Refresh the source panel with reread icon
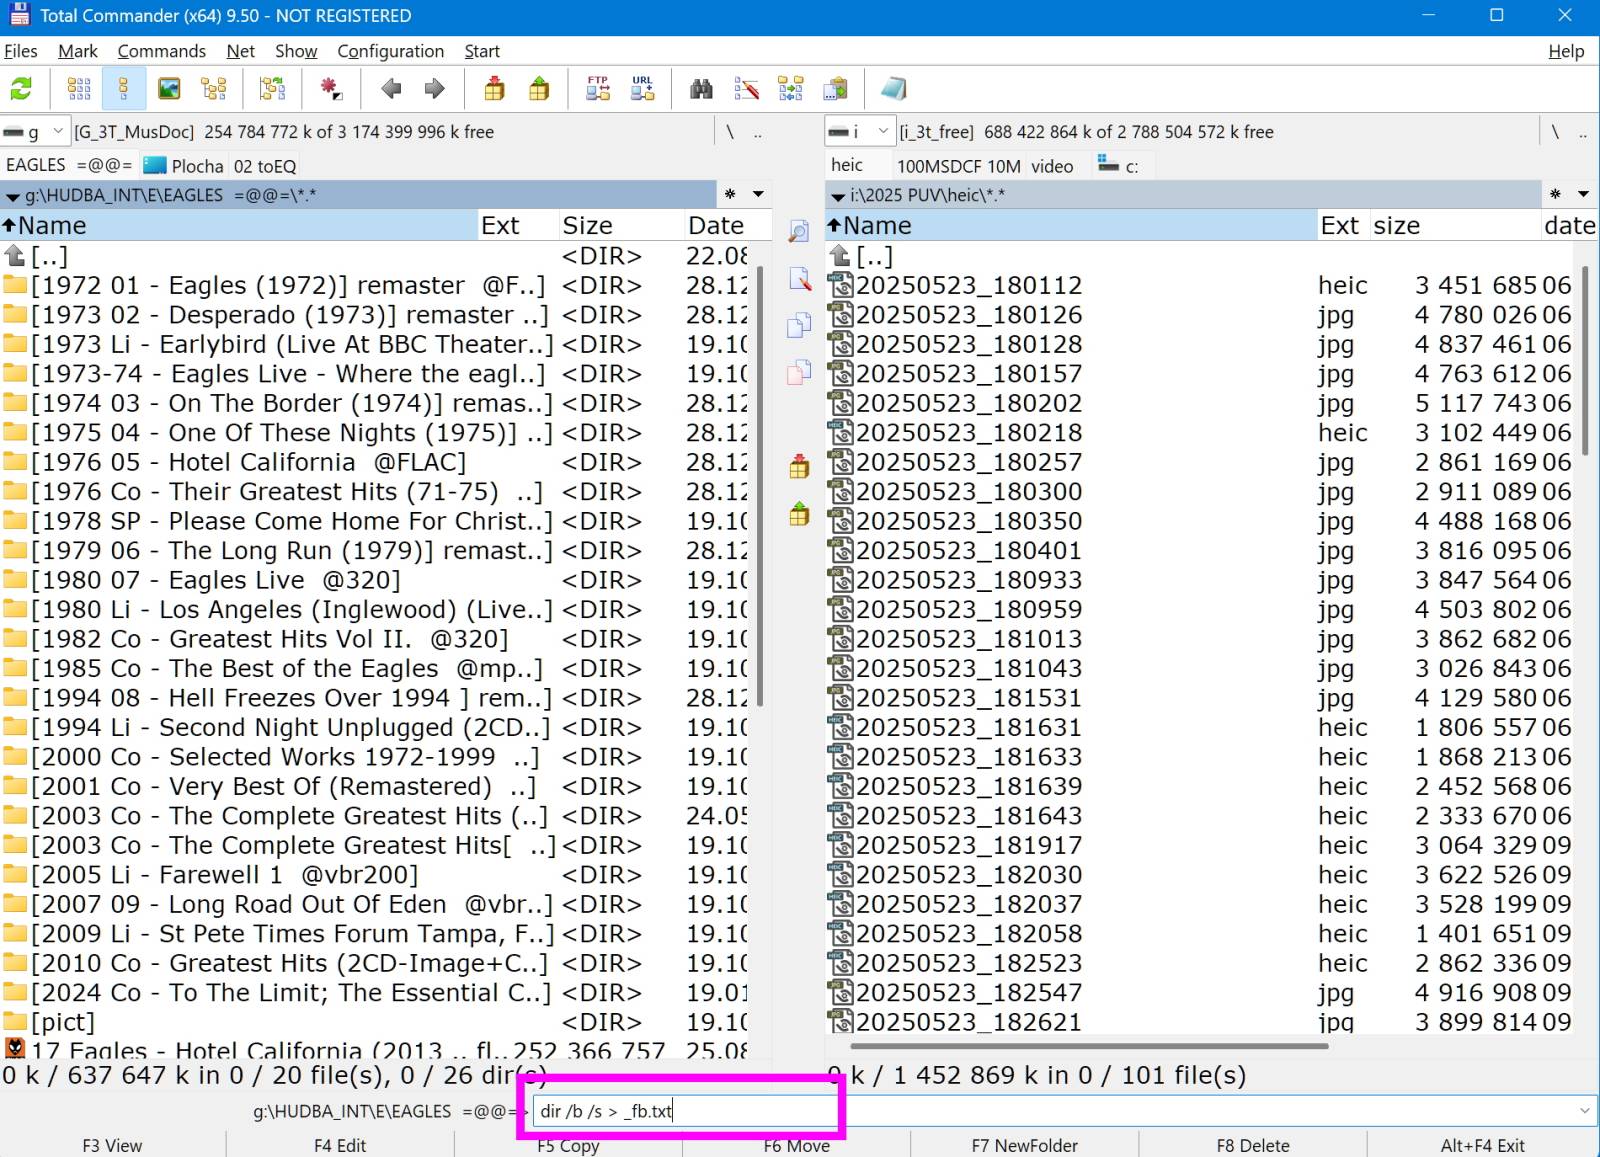This screenshot has height=1157, width=1600. (21, 89)
